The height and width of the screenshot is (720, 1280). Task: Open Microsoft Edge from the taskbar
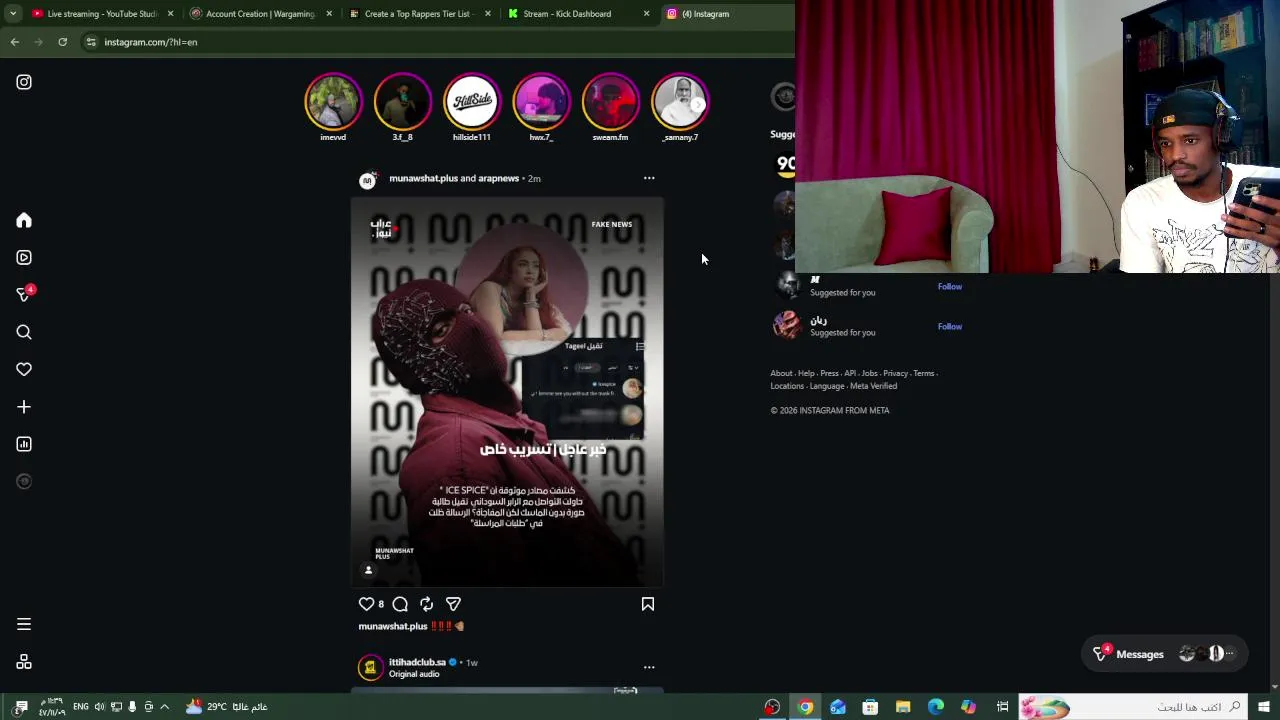[936, 707]
